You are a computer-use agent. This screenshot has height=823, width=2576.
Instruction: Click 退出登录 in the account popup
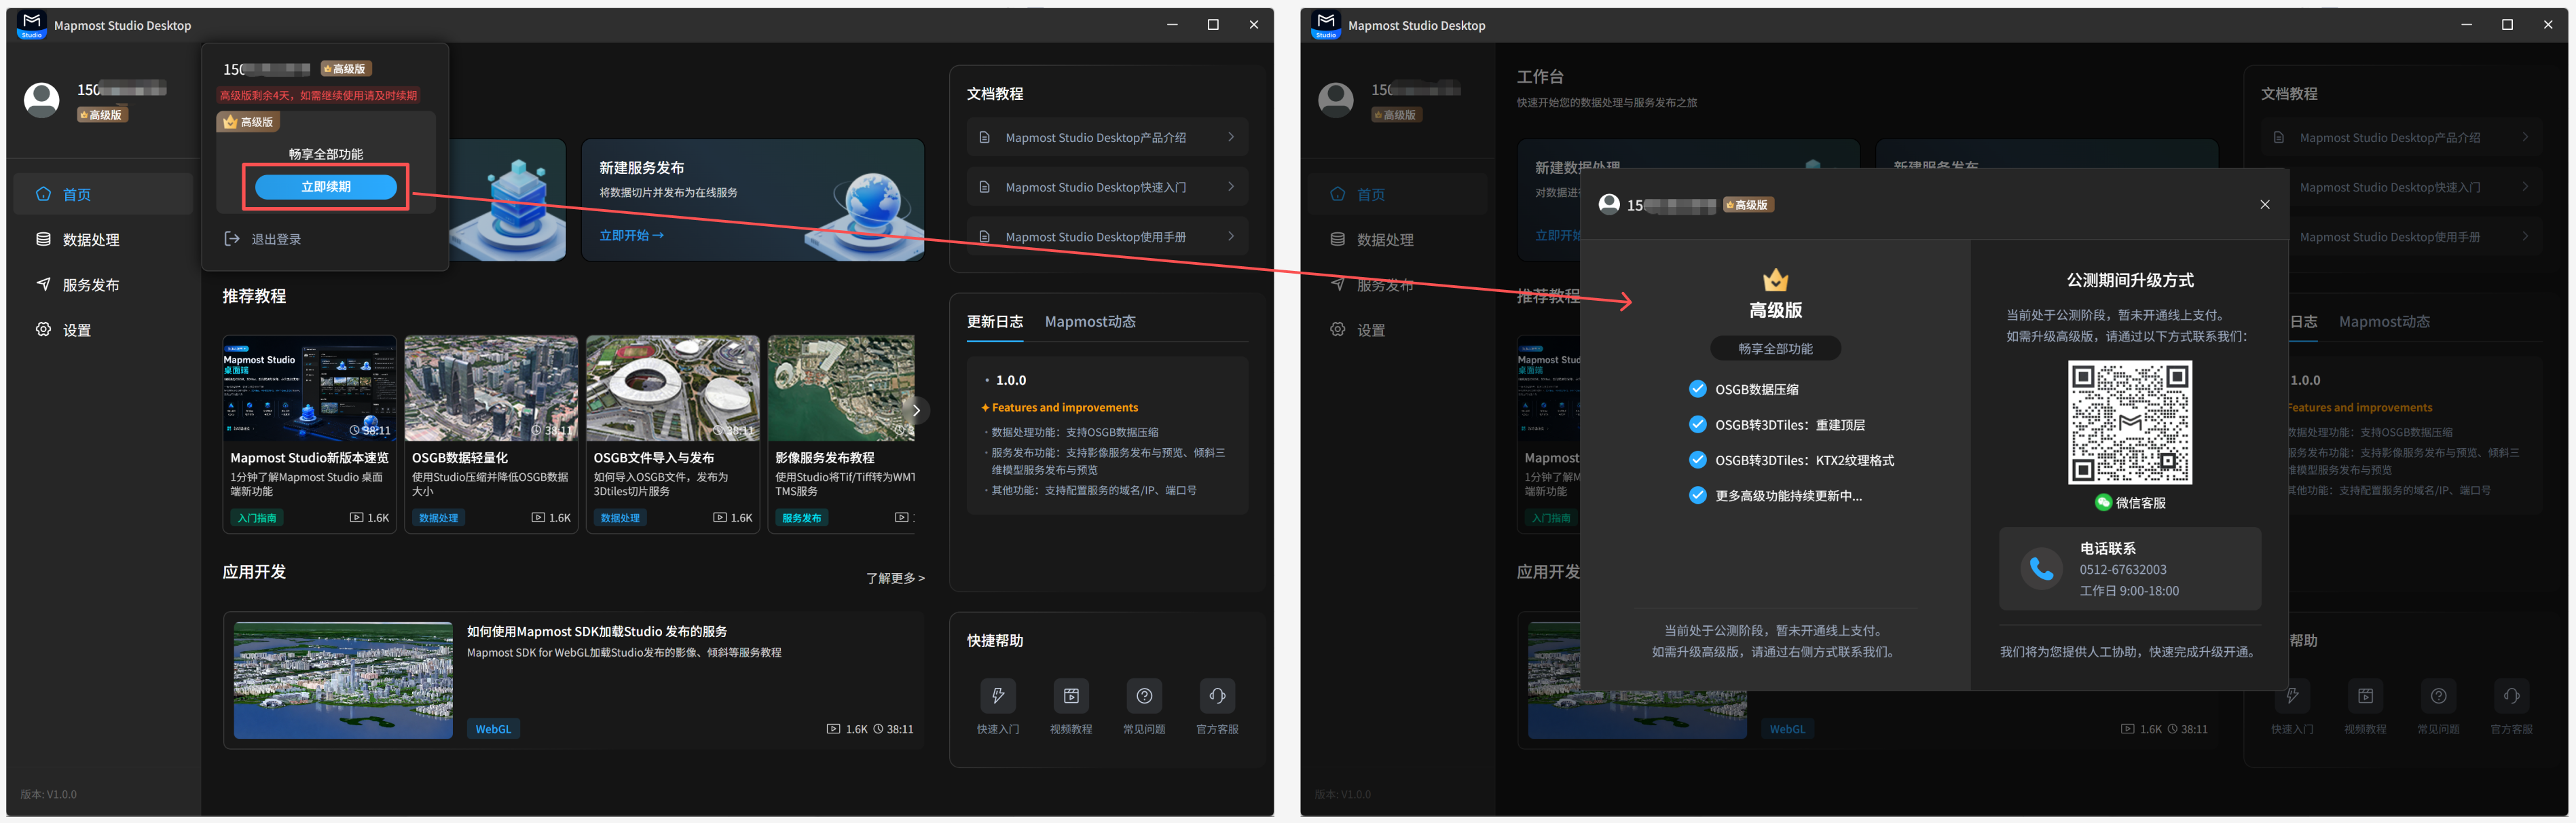276,239
